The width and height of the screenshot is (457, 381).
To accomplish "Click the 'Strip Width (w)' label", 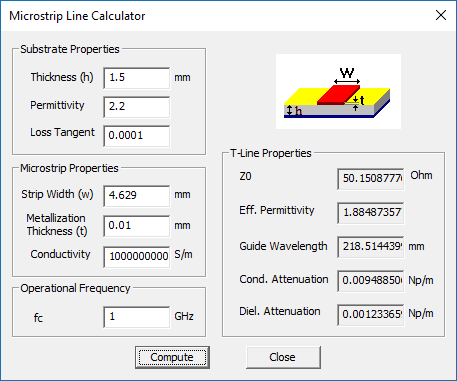I will pyautogui.click(x=57, y=194).
